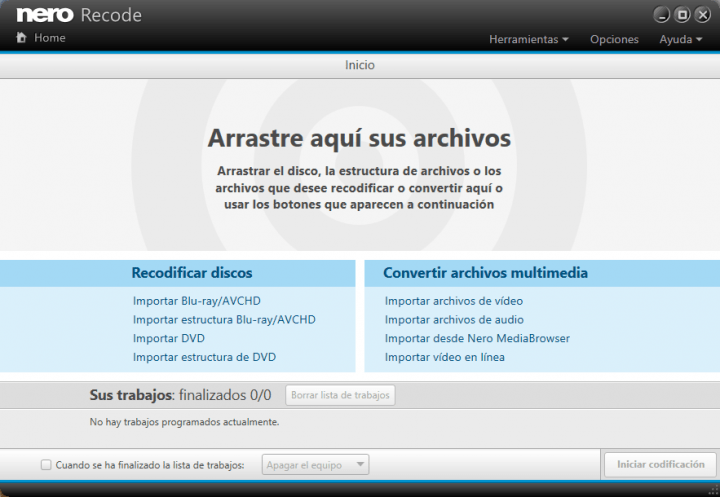Go to Home label

[50, 38]
